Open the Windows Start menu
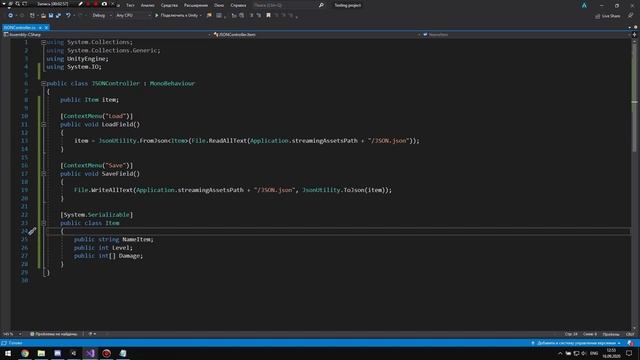 [8, 353]
